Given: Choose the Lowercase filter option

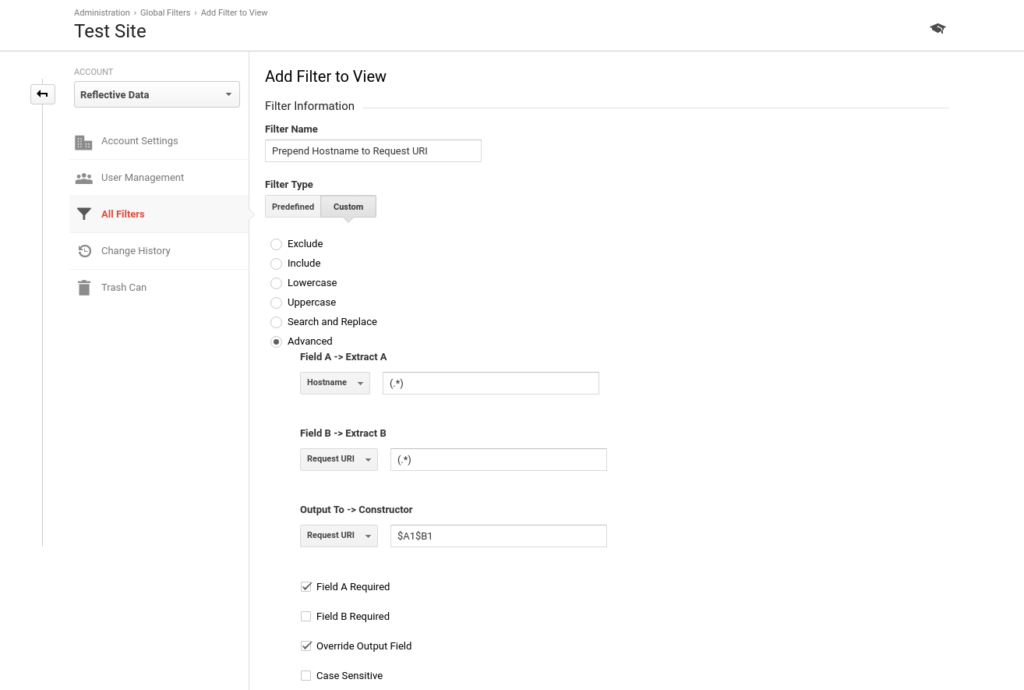Looking at the screenshot, I should [275, 283].
